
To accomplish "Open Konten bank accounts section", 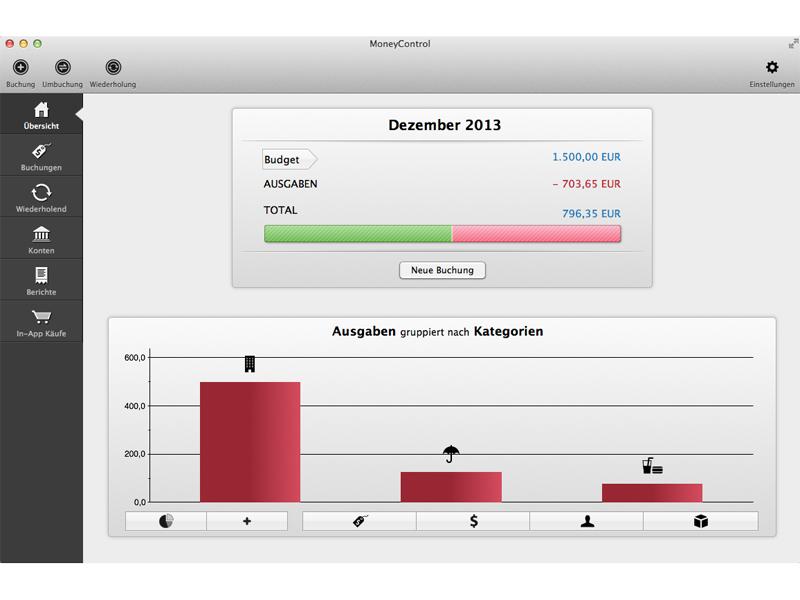I will coord(41,239).
